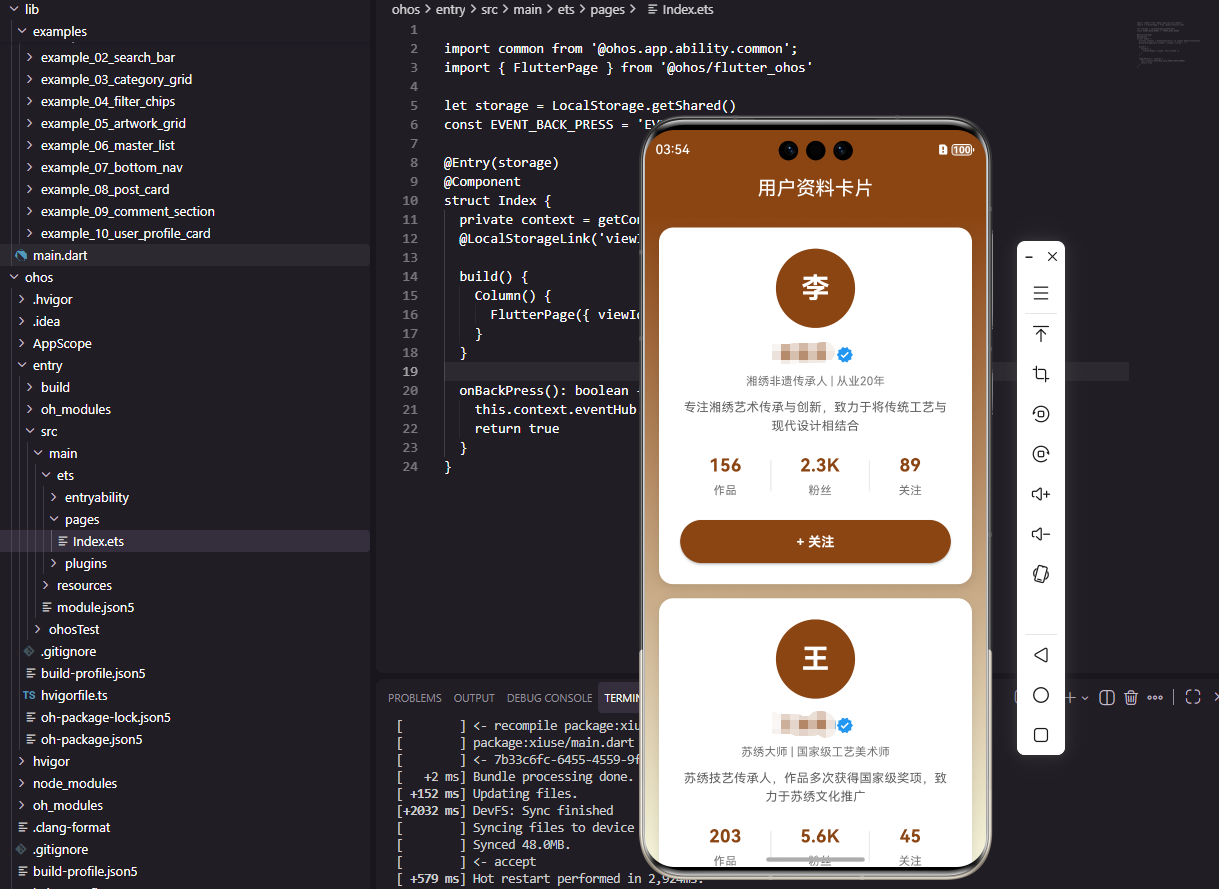Screen dimensions: 1219x889
Task: Click the diamond icon of entry .gitignore
Action: [29, 651]
